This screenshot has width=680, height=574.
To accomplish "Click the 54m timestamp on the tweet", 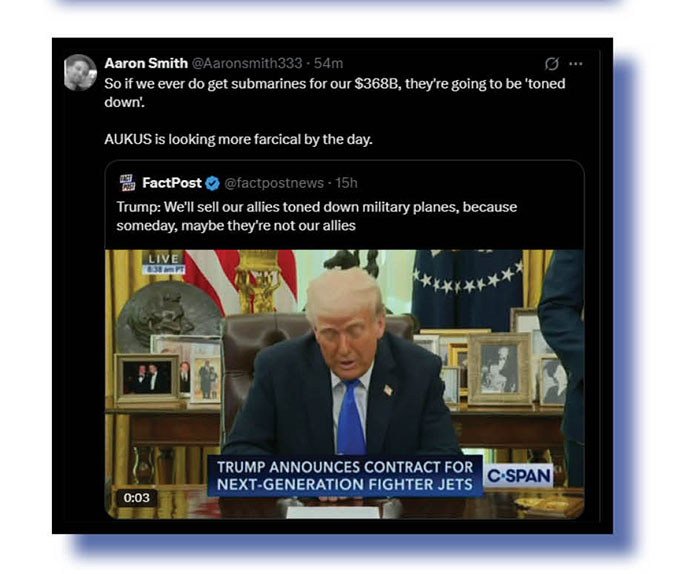I will coord(329,63).
